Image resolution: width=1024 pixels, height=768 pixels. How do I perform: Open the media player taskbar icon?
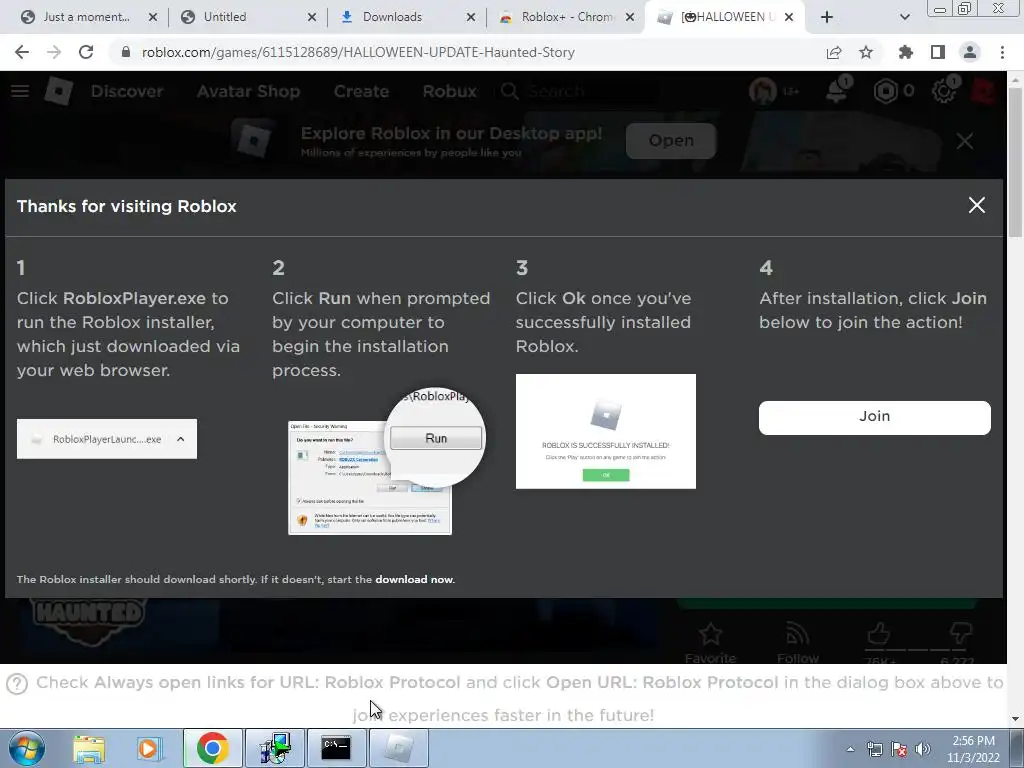(x=149, y=748)
